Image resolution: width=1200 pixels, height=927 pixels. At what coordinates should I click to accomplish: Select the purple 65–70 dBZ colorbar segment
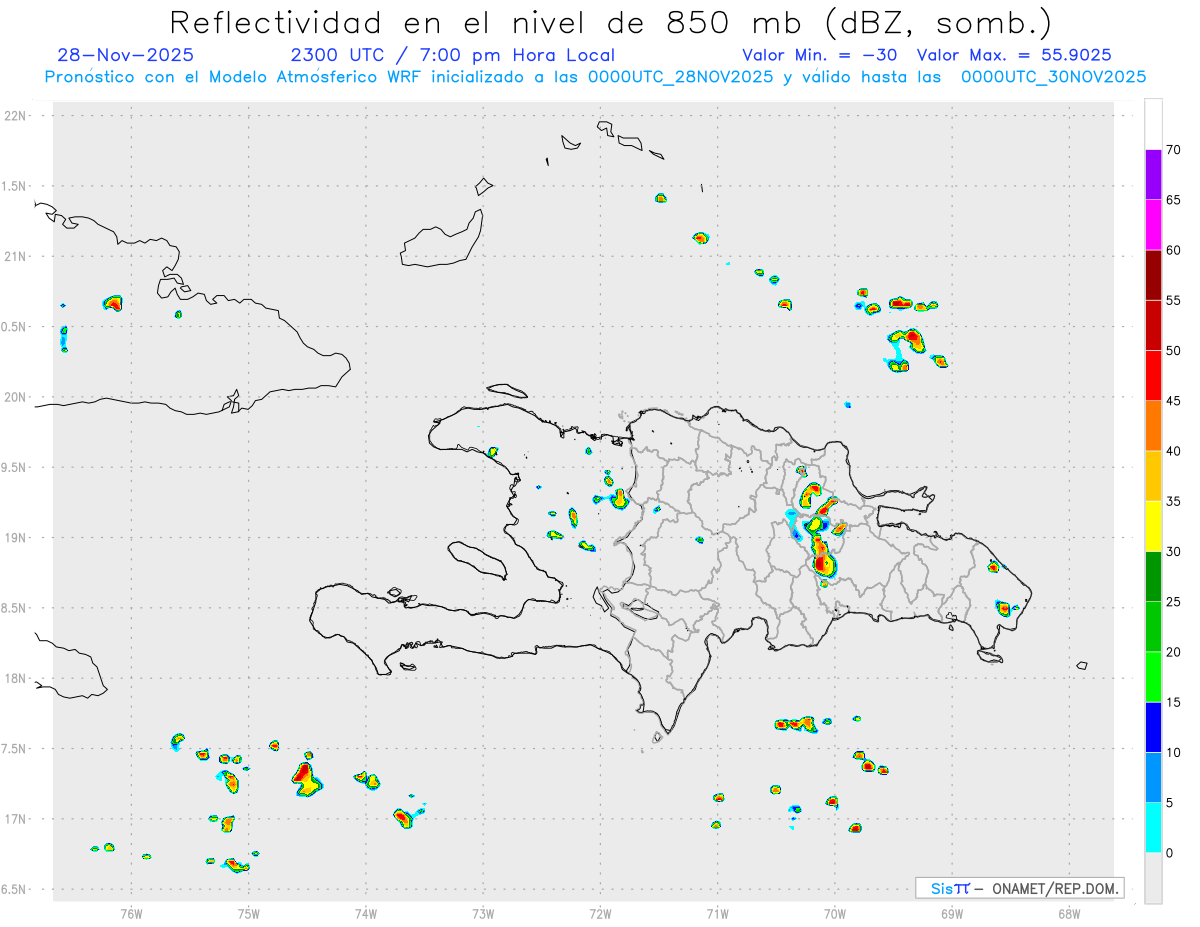(1153, 175)
